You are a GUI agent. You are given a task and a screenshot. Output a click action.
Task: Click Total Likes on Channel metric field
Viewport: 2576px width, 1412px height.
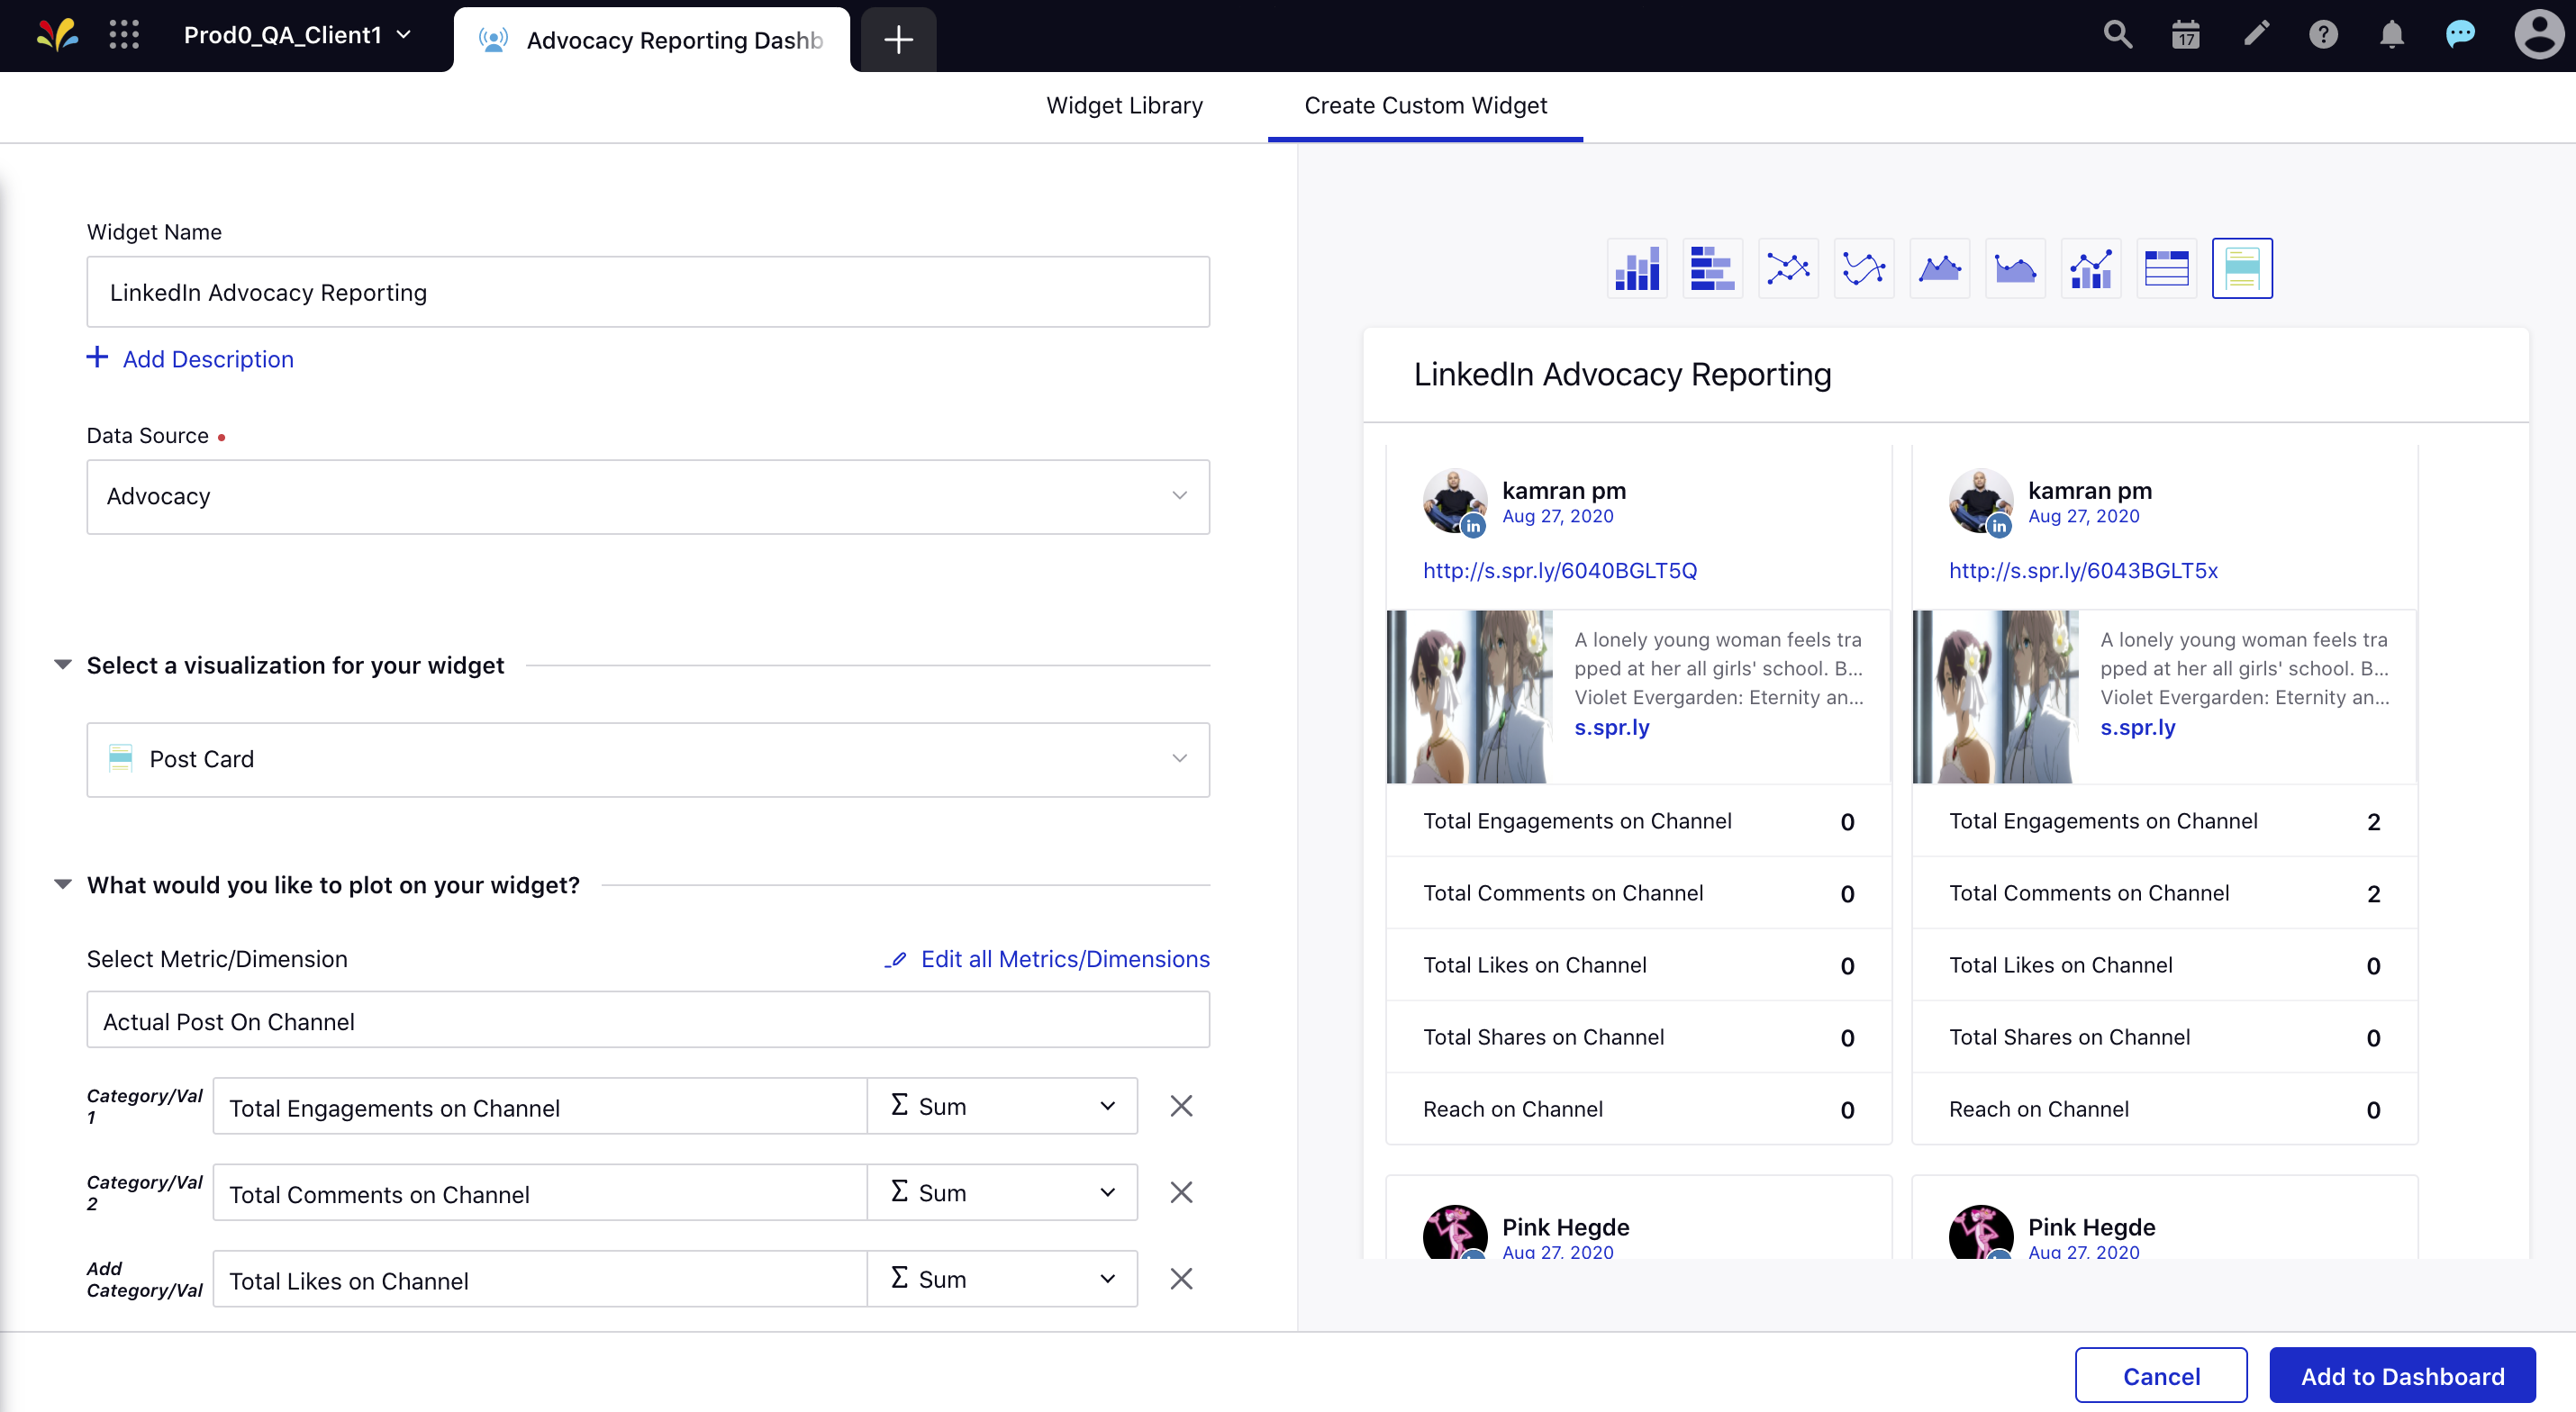click(x=540, y=1278)
